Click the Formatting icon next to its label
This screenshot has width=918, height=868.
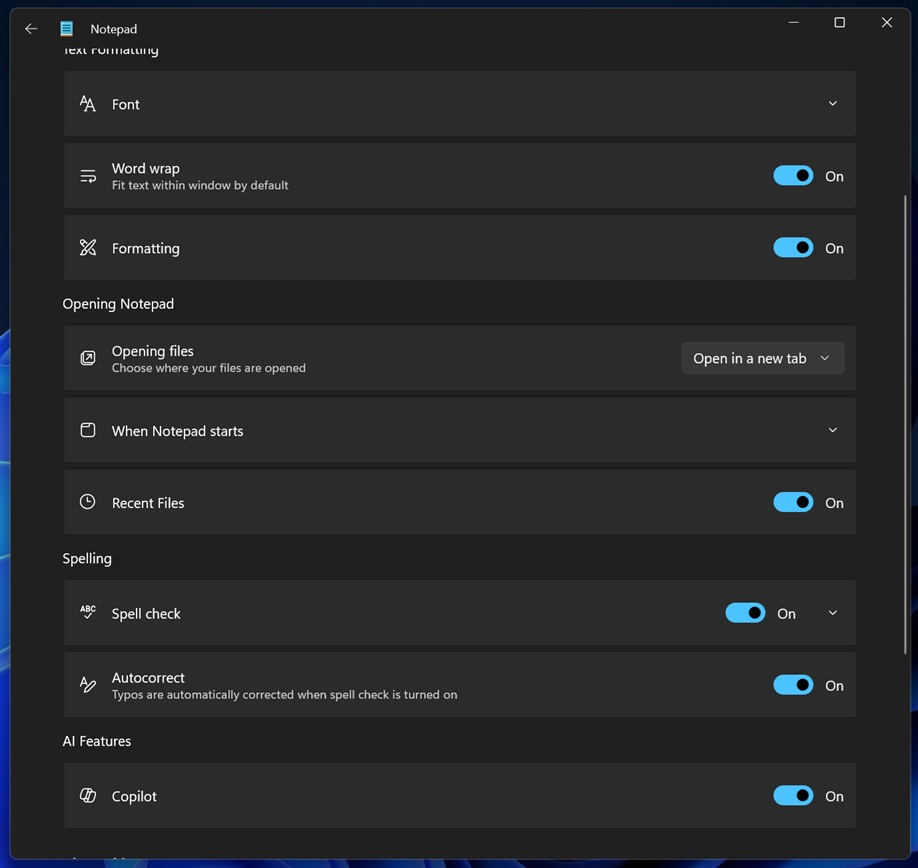click(x=87, y=247)
